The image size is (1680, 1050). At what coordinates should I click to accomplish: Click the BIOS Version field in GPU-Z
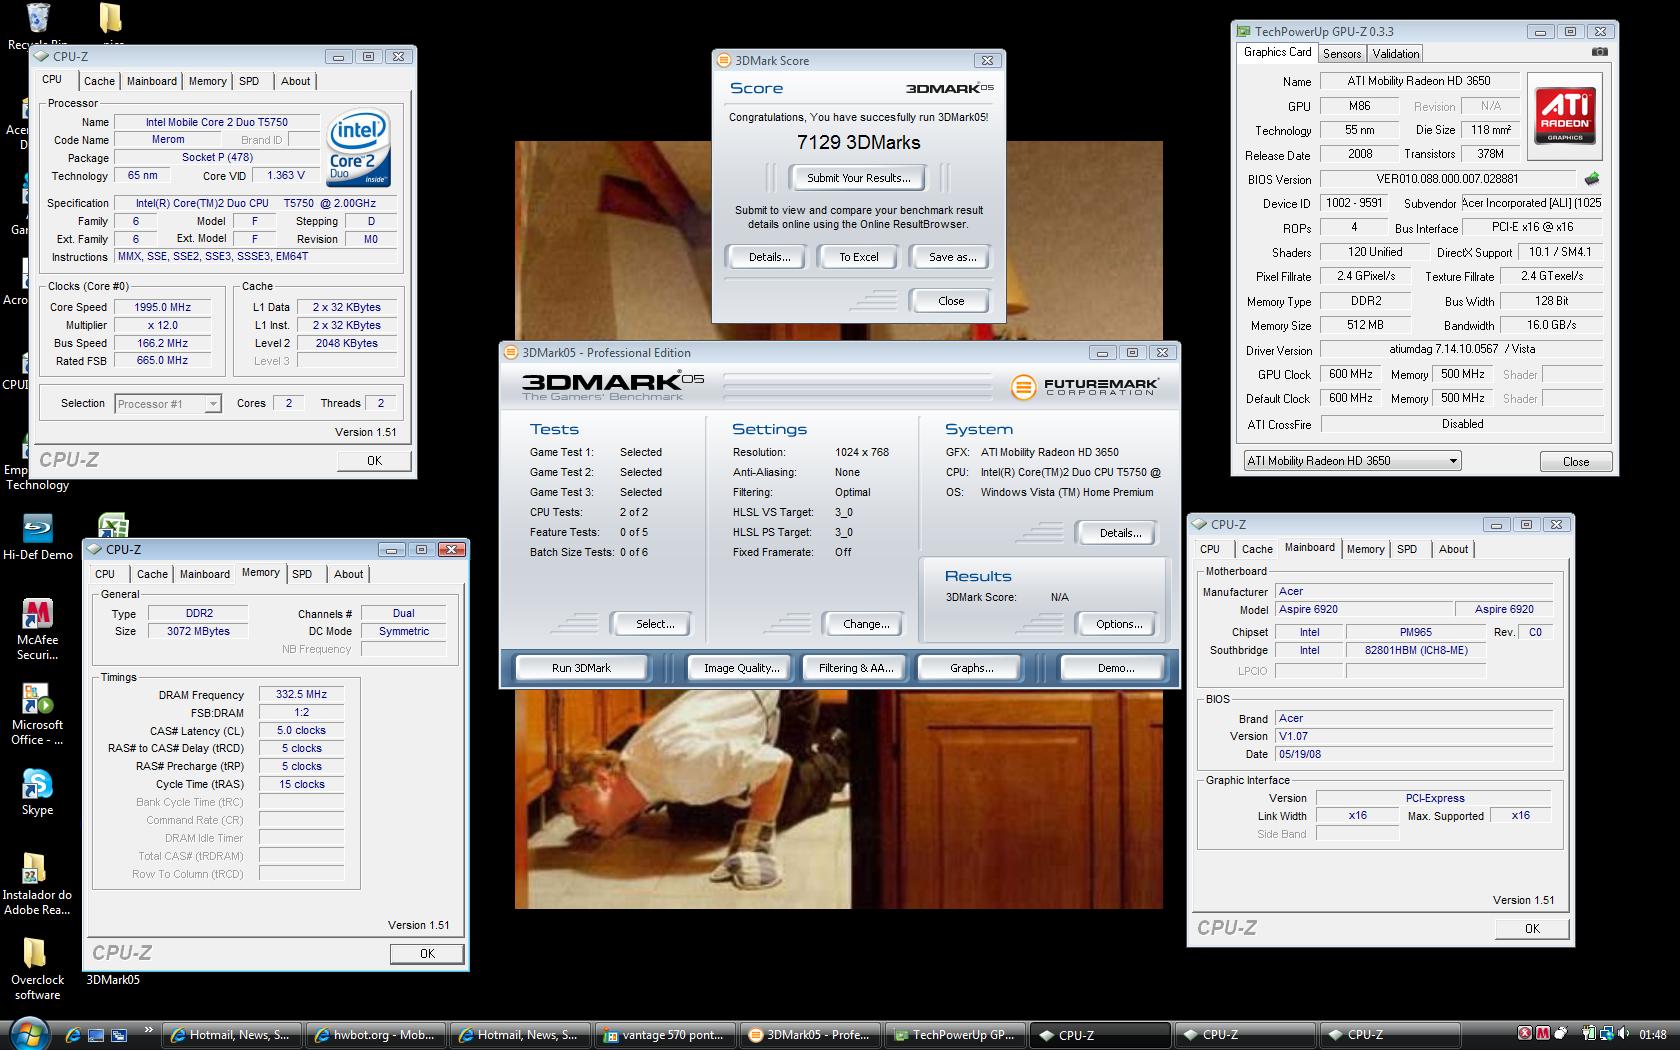(1448, 179)
